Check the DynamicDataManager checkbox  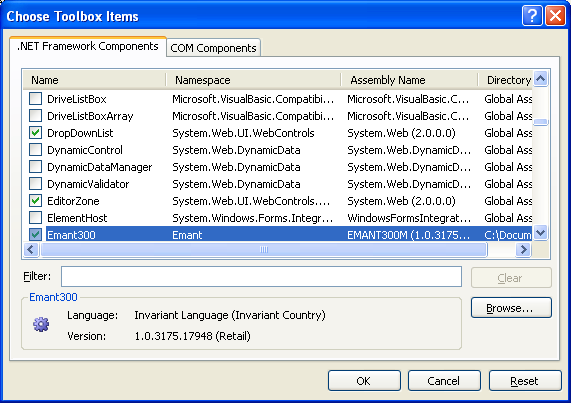tap(35, 167)
